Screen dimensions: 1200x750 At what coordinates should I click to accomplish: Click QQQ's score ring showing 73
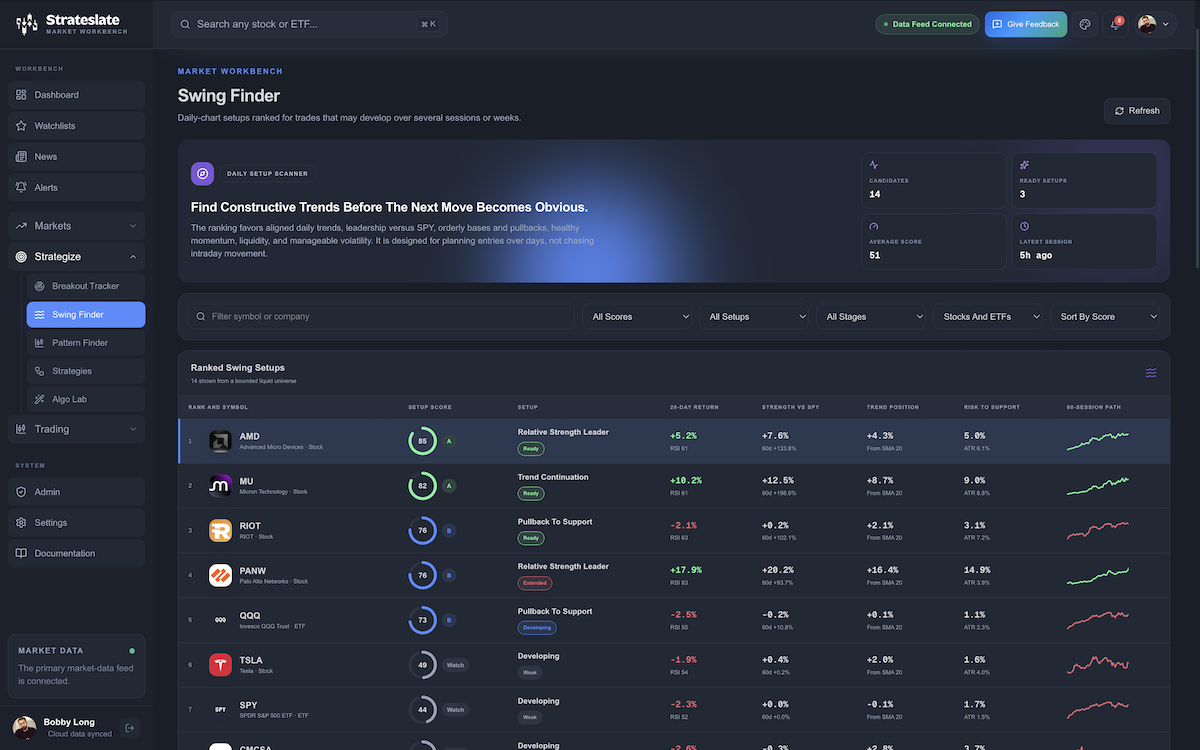(422, 620)
